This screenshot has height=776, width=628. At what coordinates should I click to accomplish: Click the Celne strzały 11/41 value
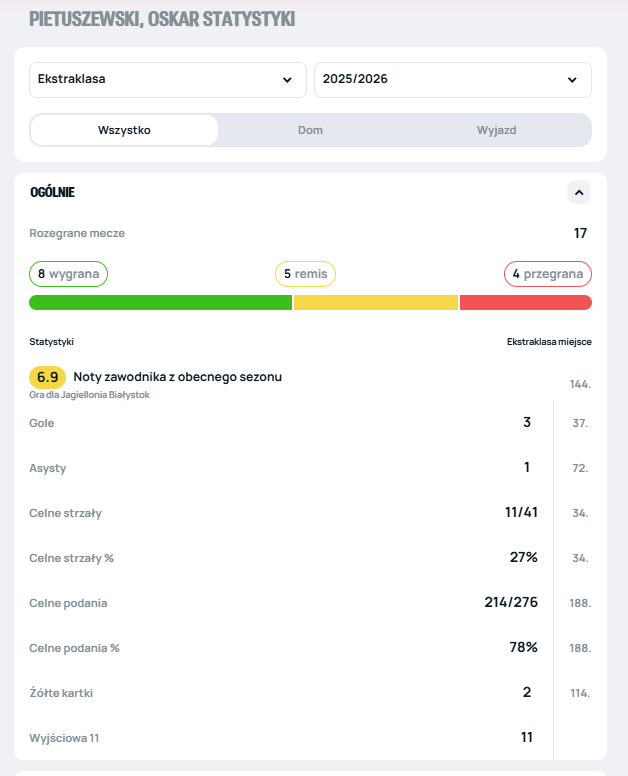pyautogui.click(x=521, y=513)
